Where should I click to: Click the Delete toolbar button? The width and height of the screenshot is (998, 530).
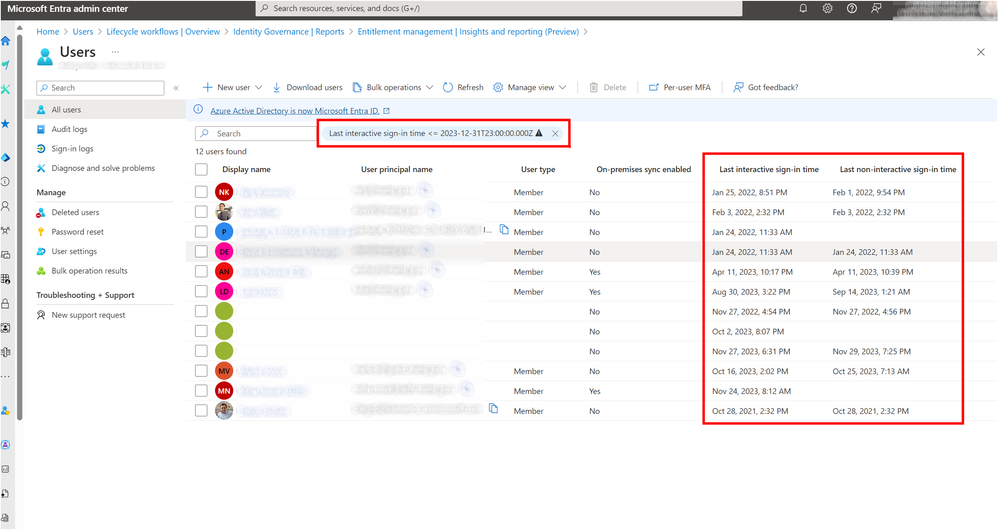pos(608,87)
